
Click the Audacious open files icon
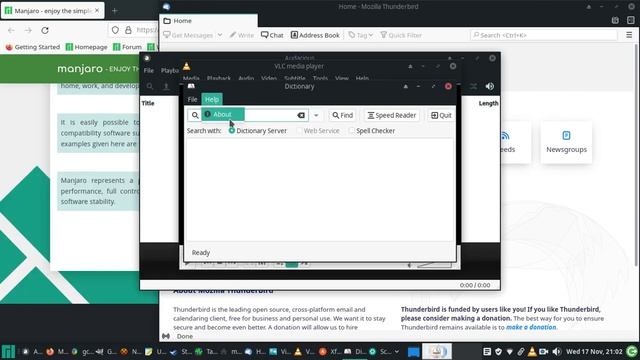pyautogui.click(x=166, y=87)
